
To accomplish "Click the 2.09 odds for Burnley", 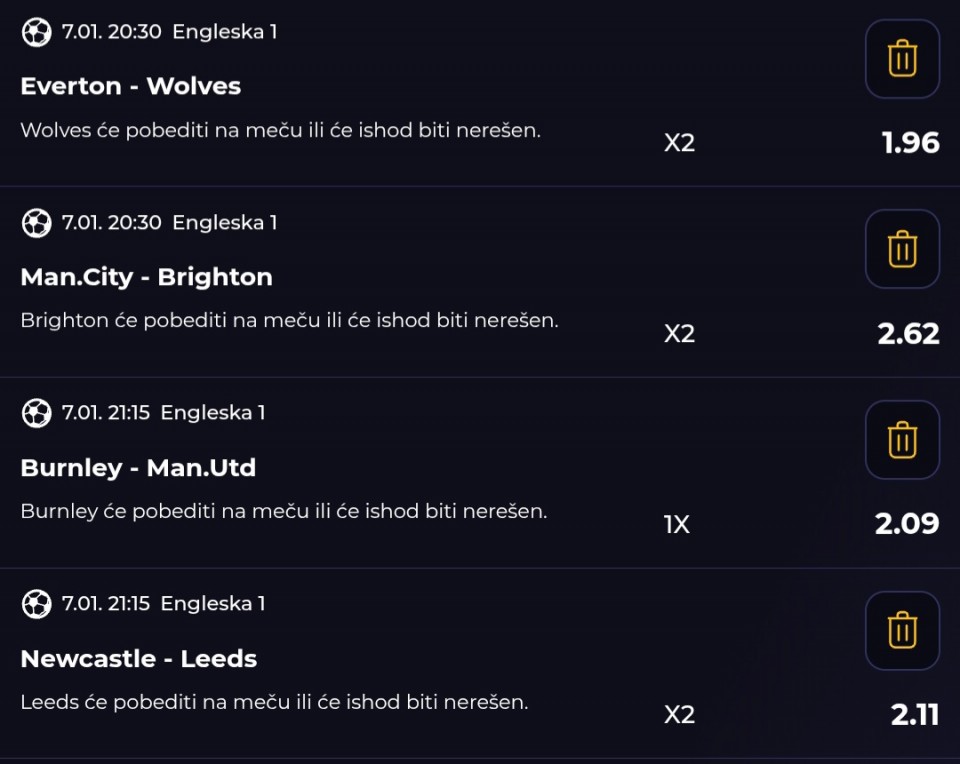I will click(x=907, y=524).
